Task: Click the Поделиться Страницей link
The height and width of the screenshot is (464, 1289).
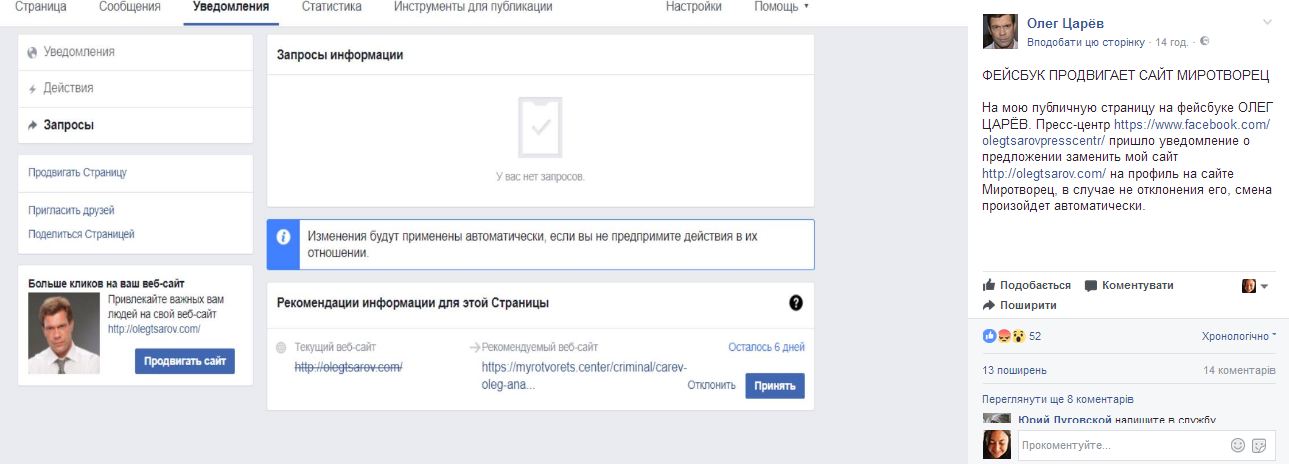Action: click(81, 234)
